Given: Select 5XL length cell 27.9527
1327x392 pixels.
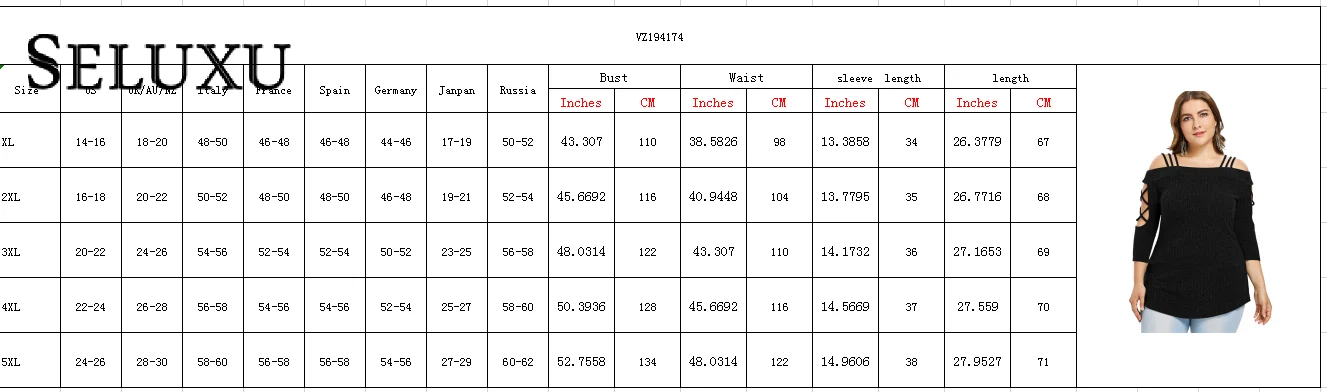Looking at the screenshot, I should tap(977, 361).
